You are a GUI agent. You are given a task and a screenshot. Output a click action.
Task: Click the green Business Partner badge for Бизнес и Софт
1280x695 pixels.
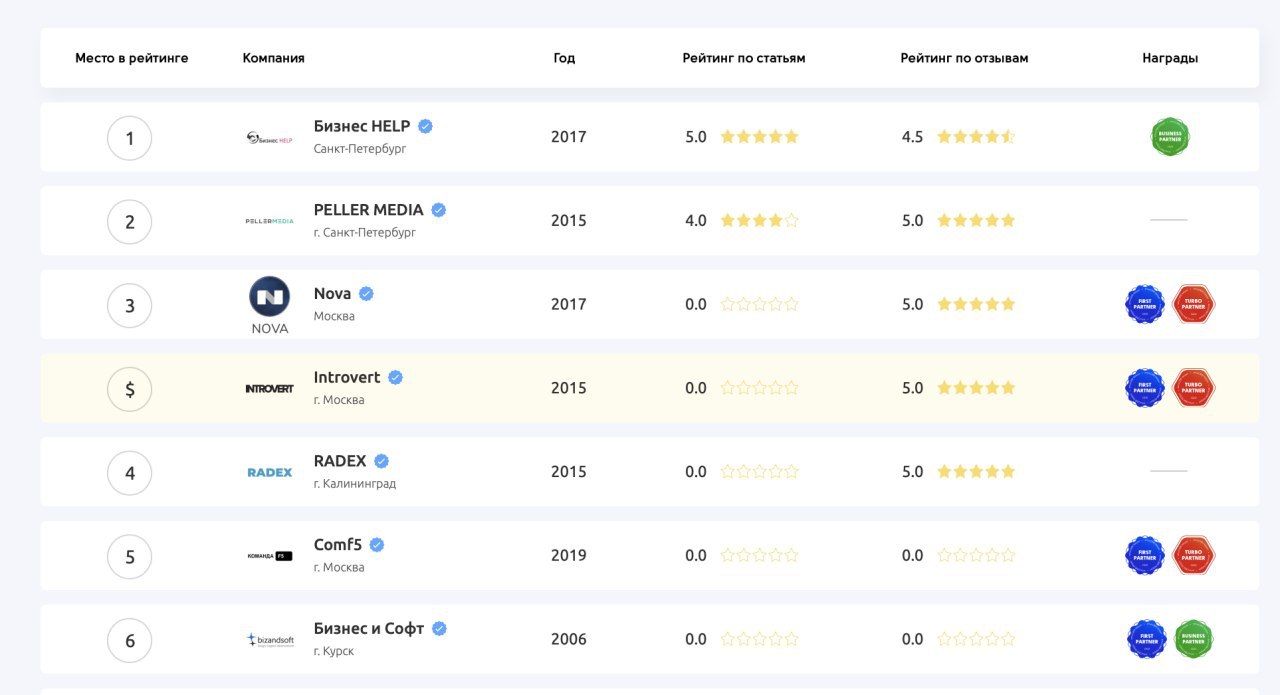[1194, 639]
